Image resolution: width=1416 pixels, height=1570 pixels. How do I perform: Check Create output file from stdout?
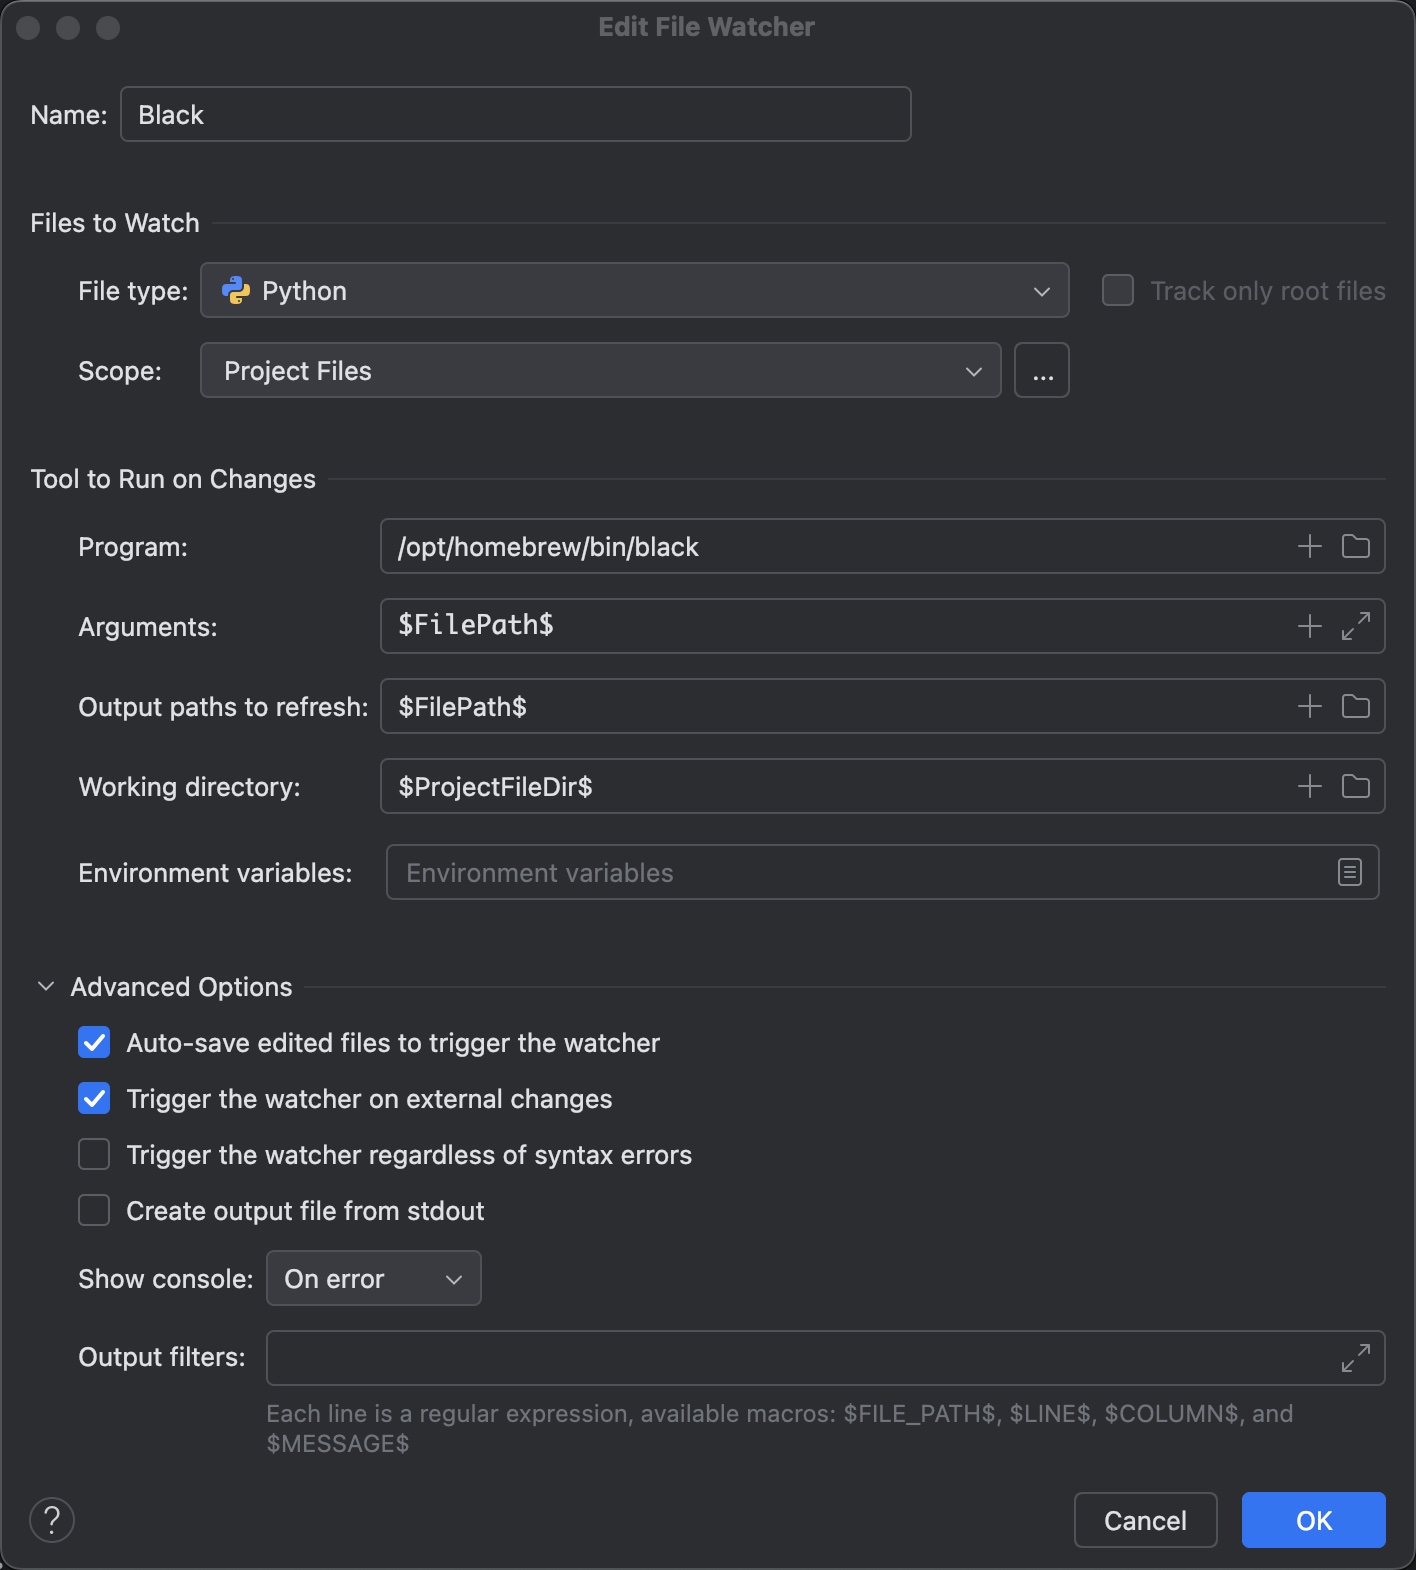tap(94, 1211)
